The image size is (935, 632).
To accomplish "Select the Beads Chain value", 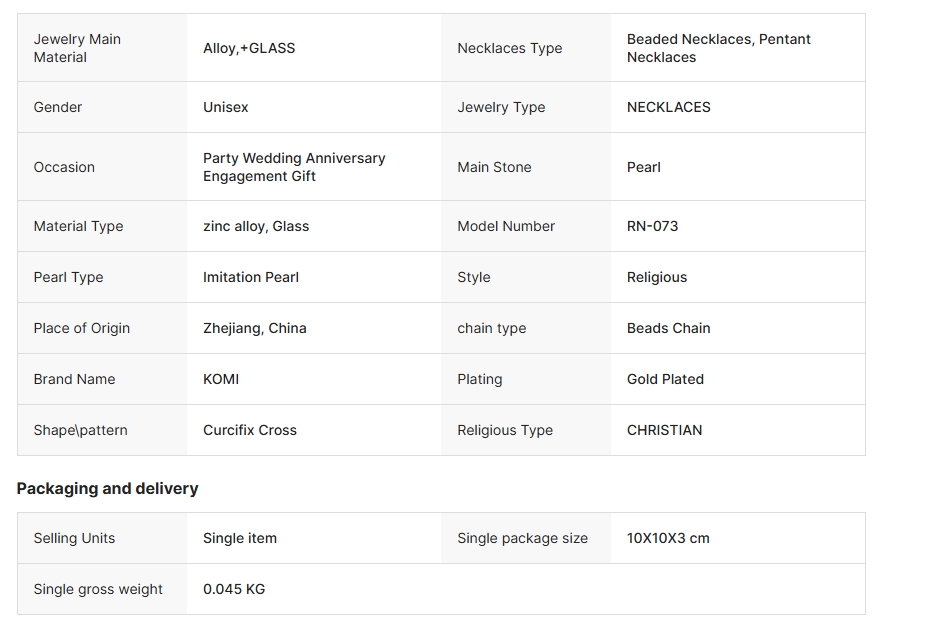I will point(668,328).
